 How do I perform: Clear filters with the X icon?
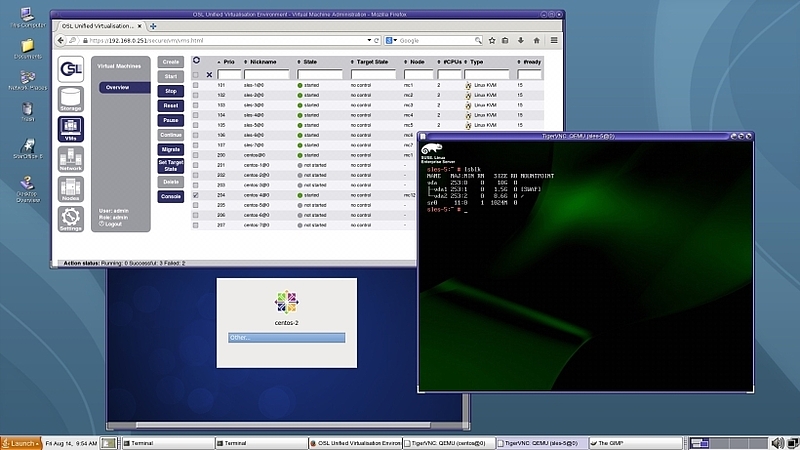(209, 75)
